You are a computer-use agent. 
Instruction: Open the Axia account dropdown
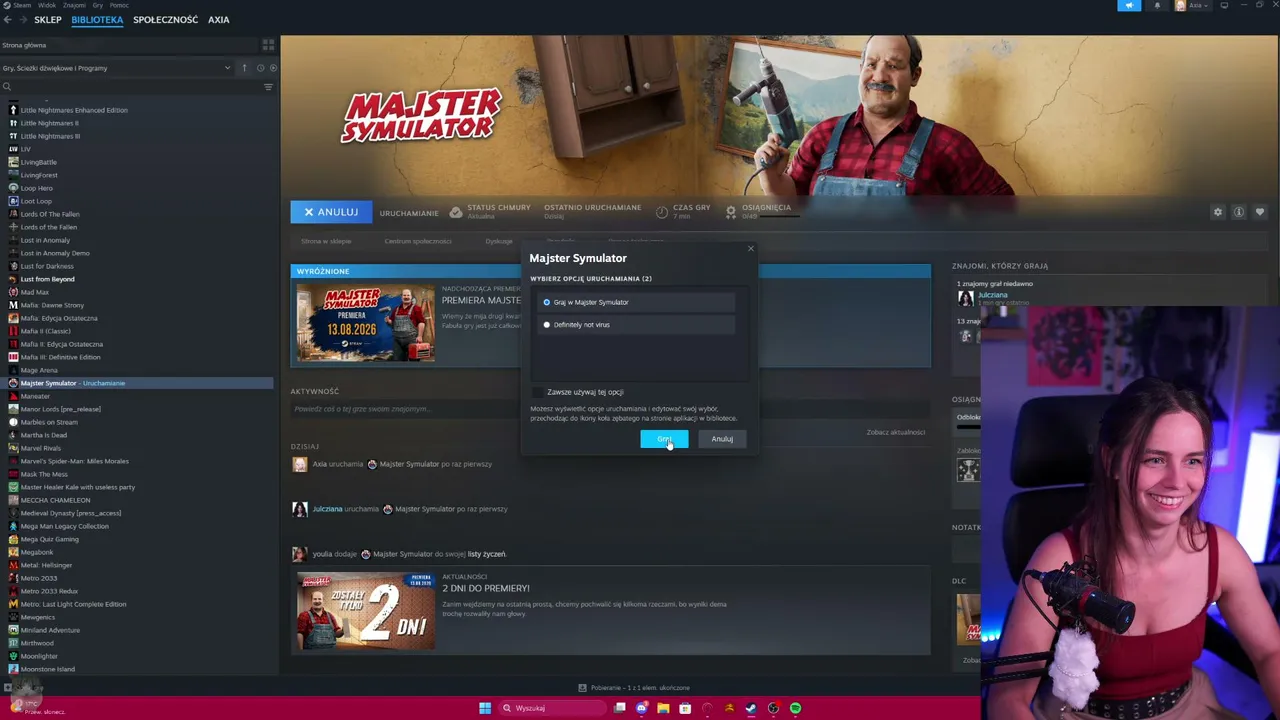tap(1193, 6)
